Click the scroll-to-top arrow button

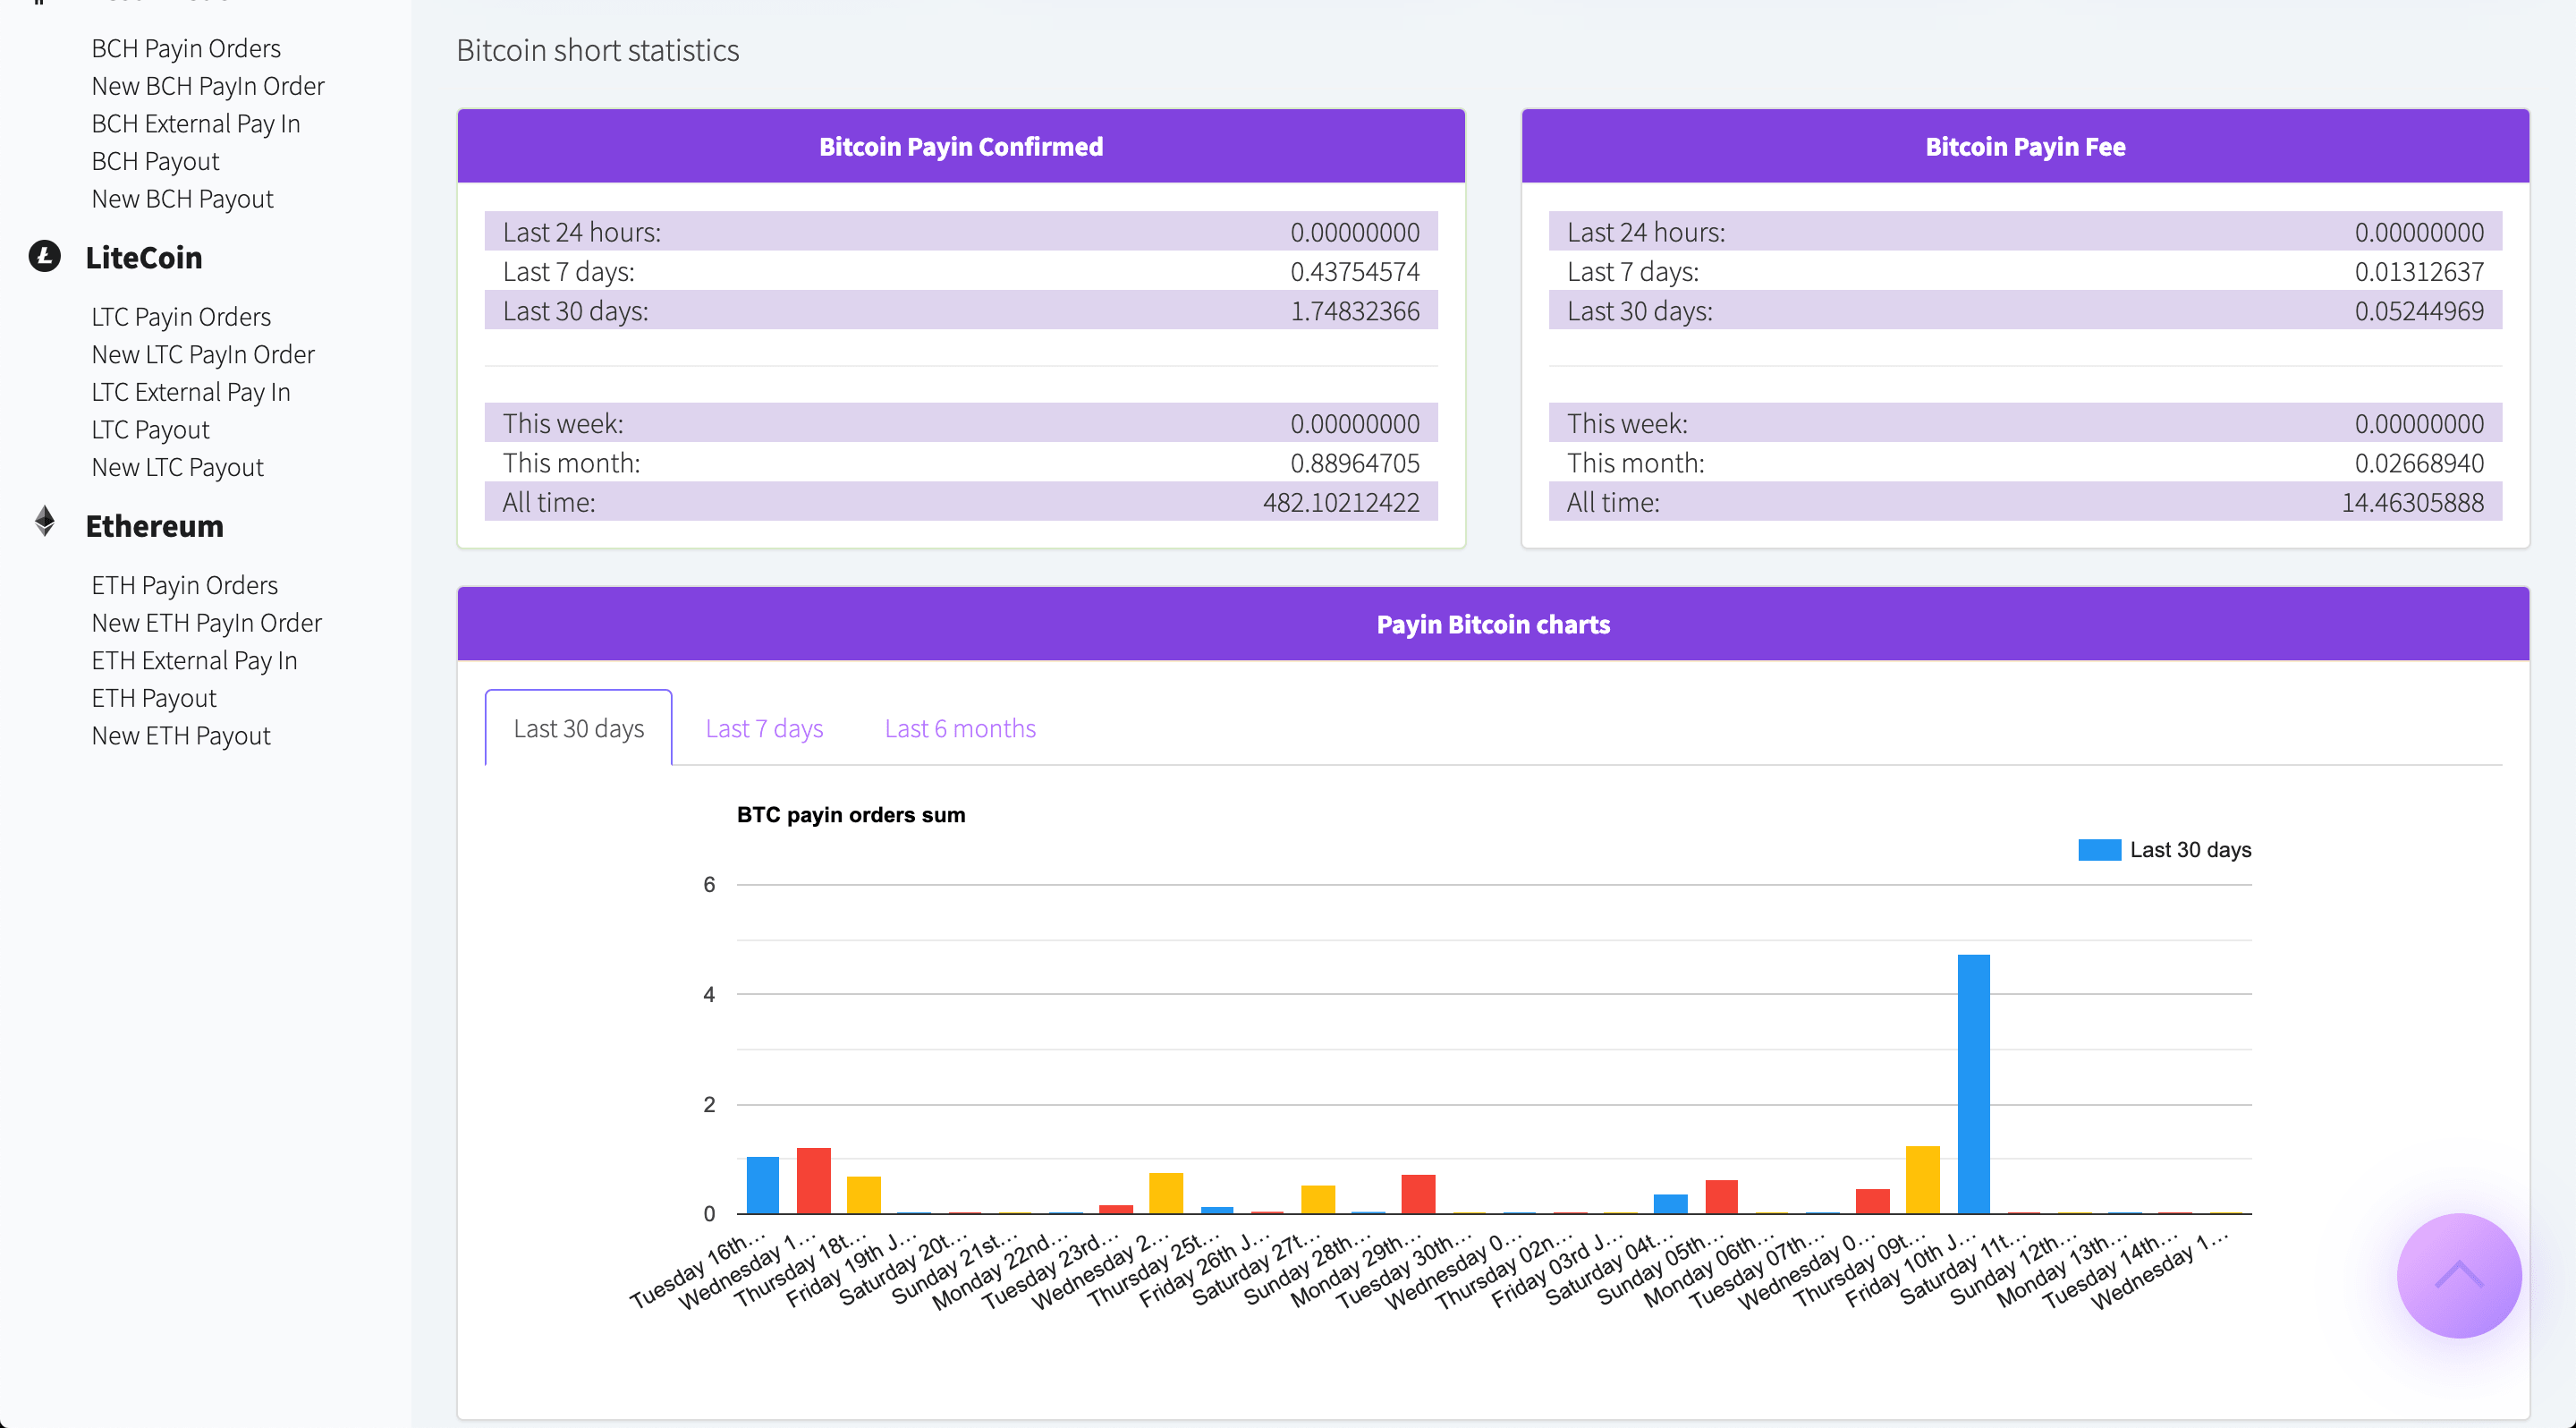click(2459, 1275)
